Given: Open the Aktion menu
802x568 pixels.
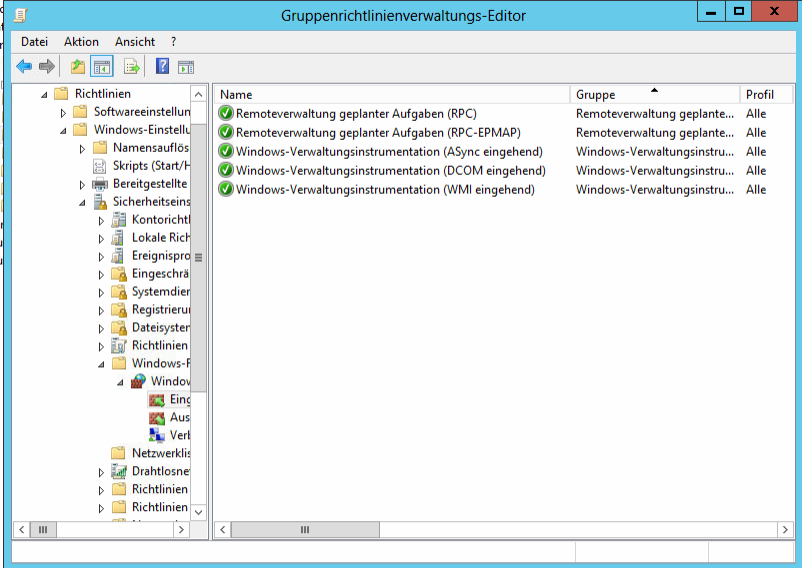Looking at the screenshot, I should [81, 42].
